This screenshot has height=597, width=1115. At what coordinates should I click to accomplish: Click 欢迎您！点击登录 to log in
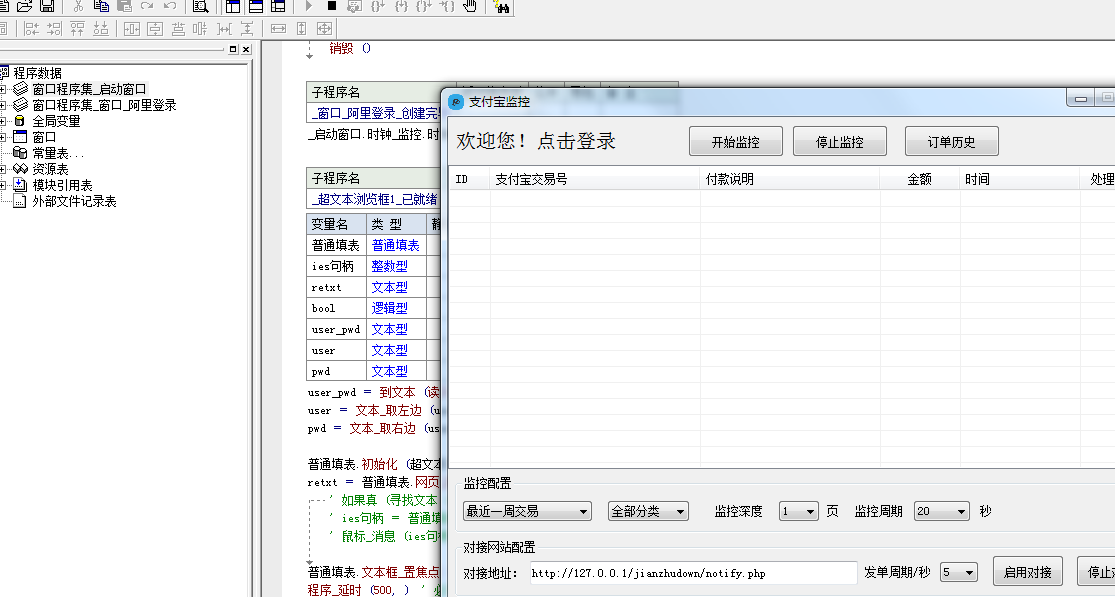point(536,141)
